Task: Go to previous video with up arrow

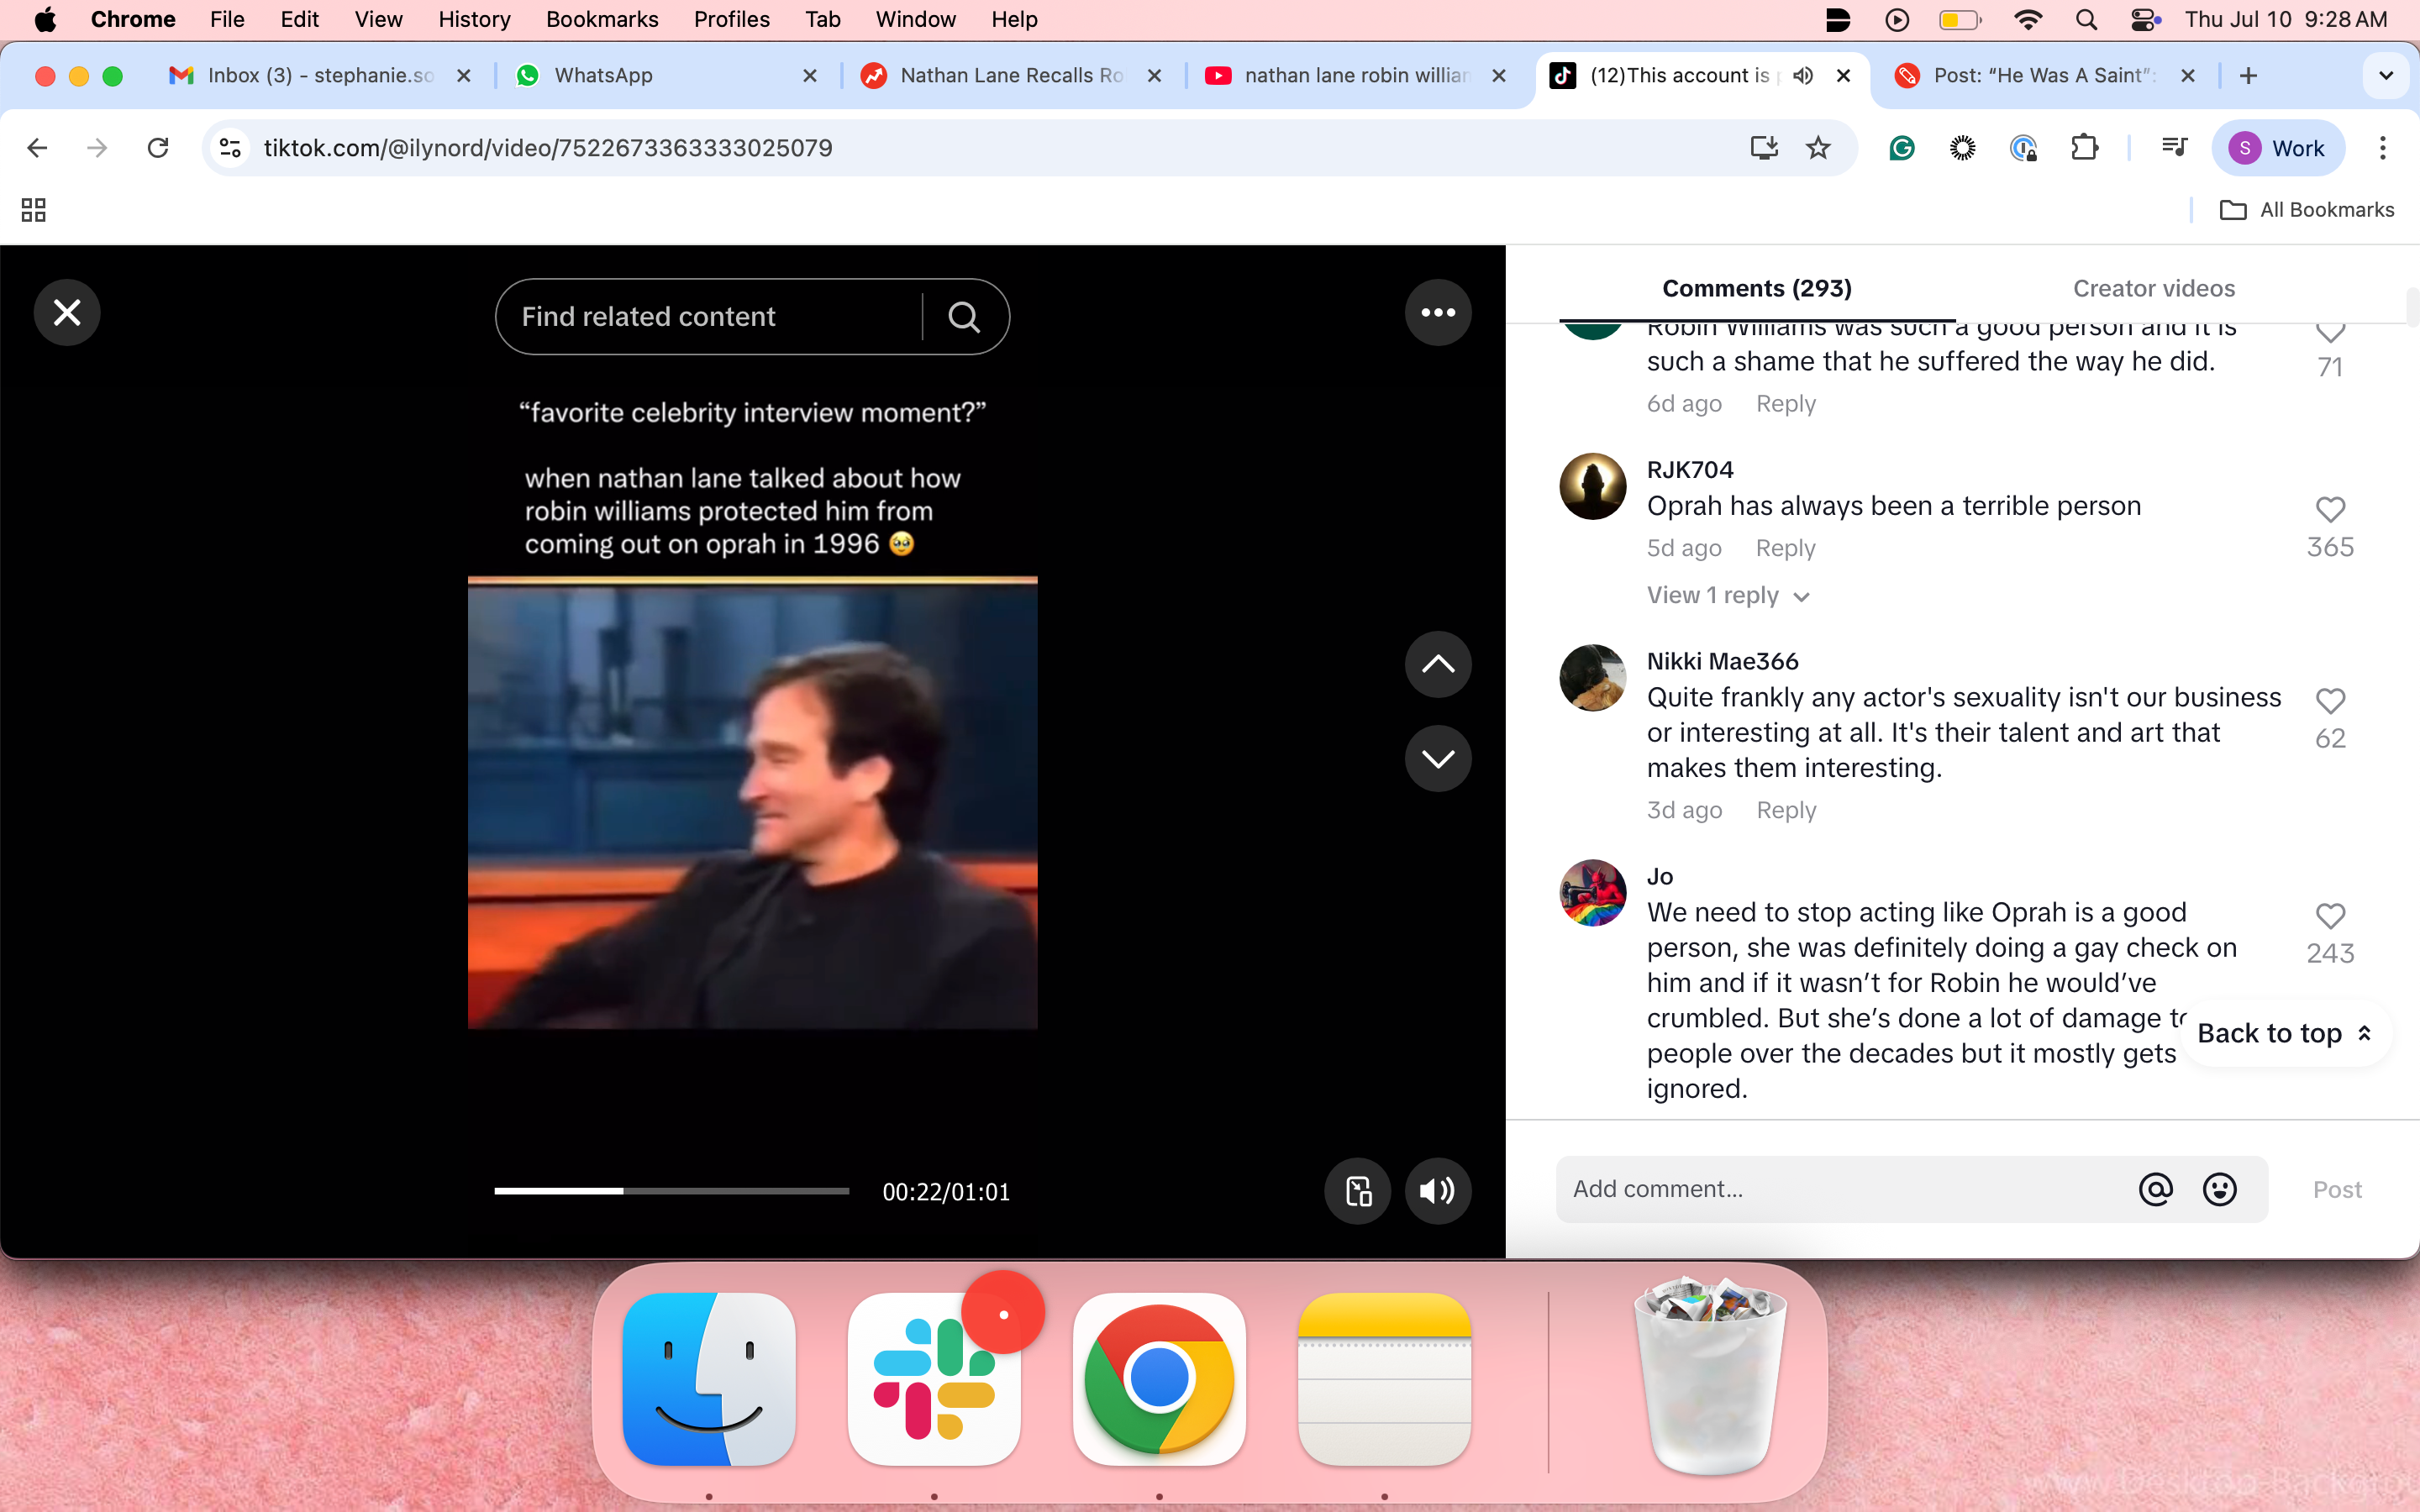Action: [1437, 664]
